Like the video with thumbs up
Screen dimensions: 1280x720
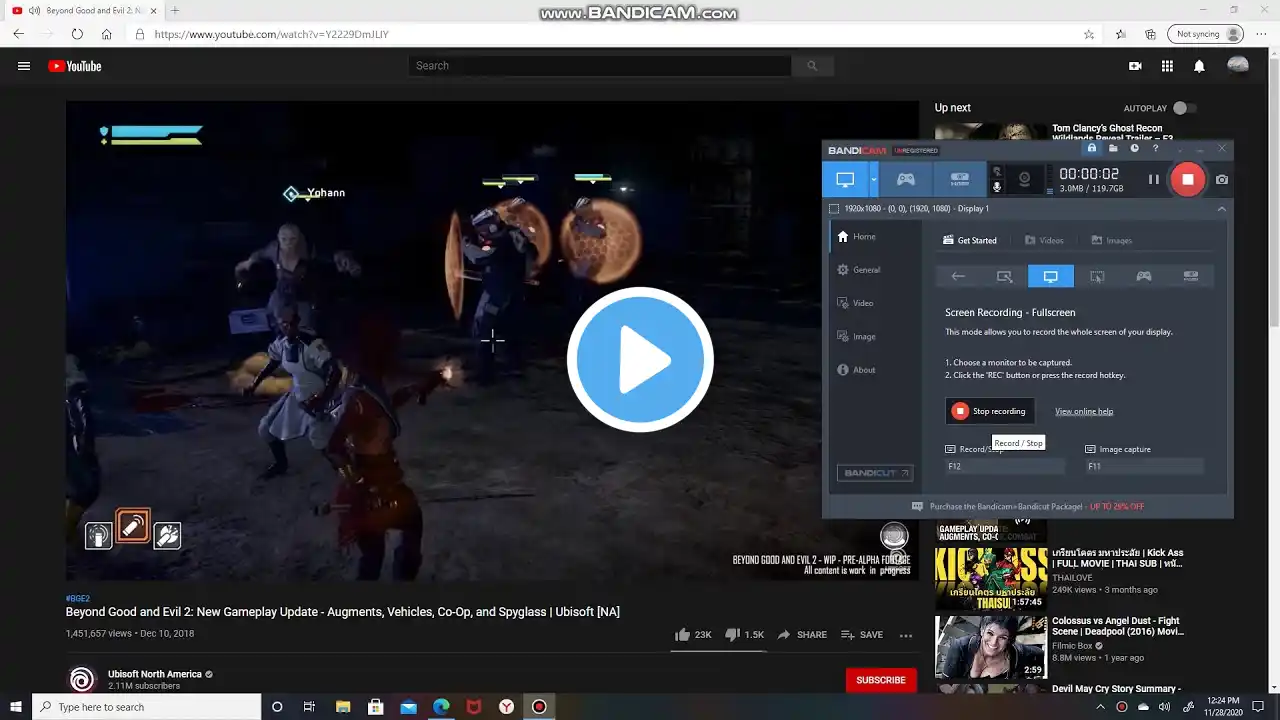coord(683,635)
